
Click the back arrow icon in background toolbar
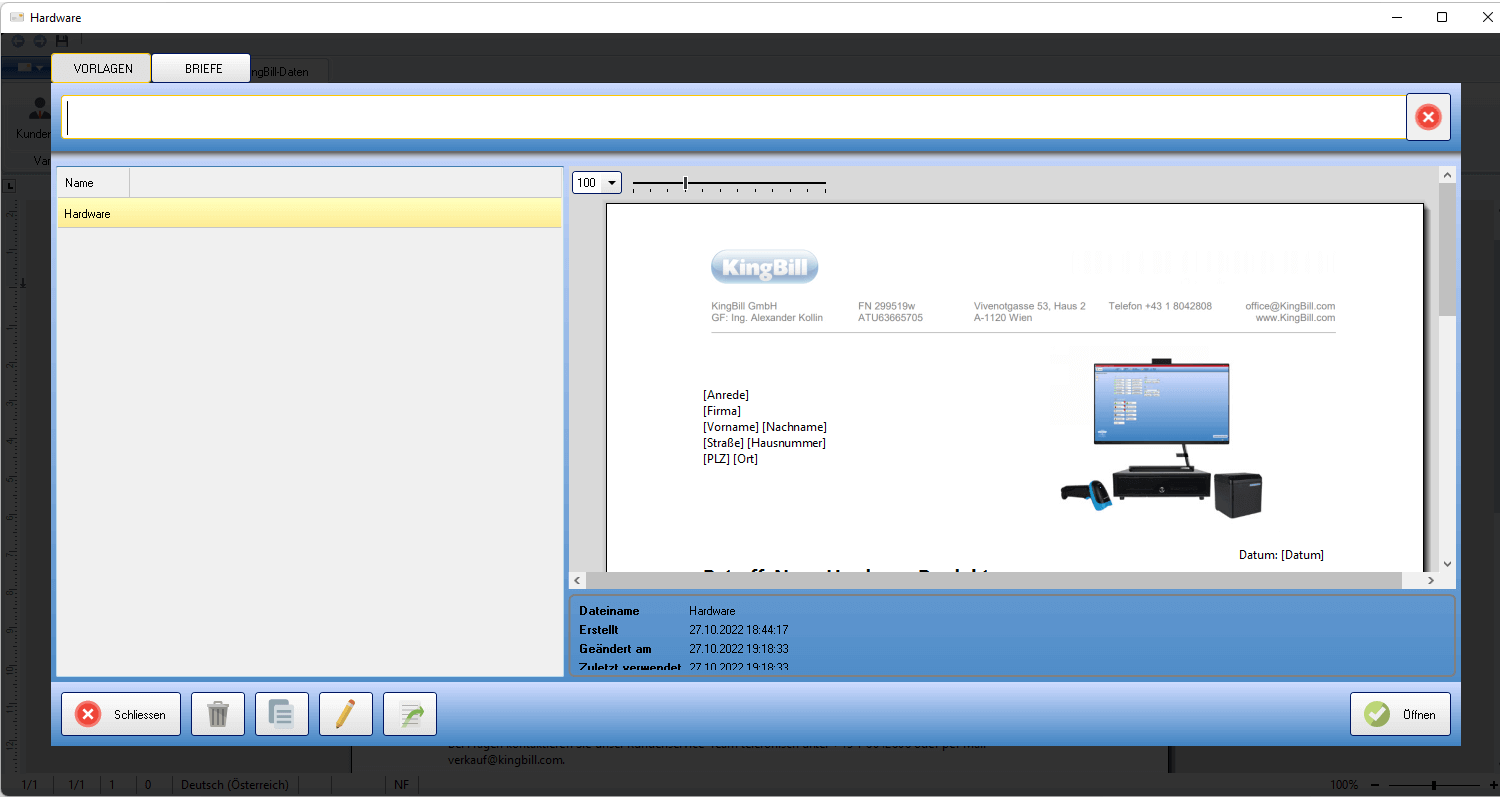[x=17, y=41]
